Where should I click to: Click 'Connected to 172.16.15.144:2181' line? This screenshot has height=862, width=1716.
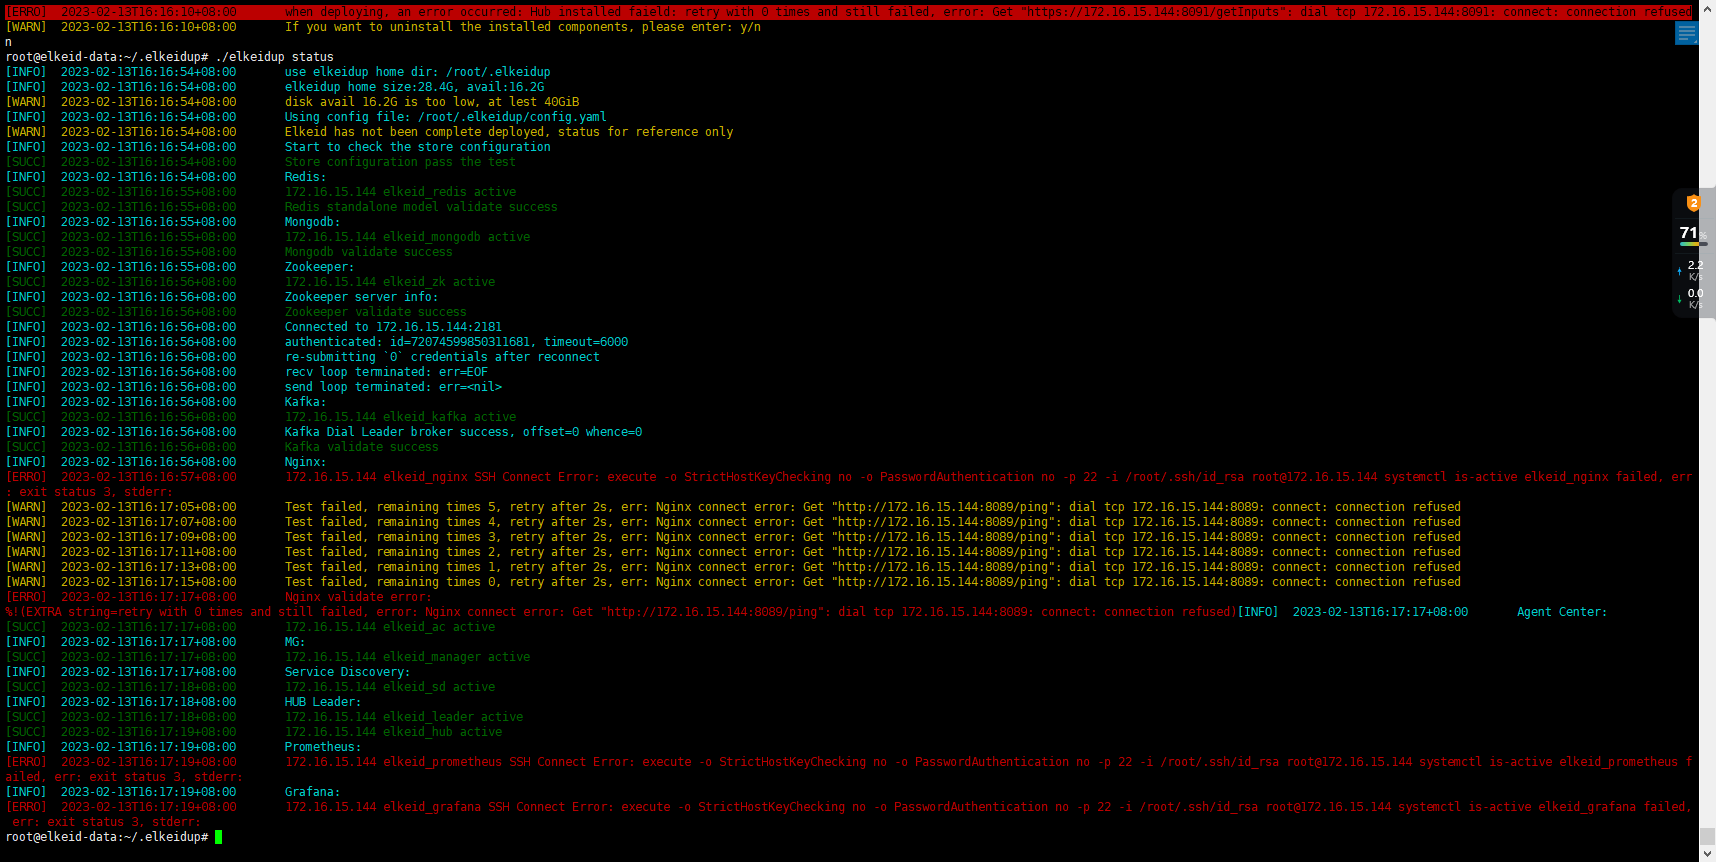tap(394, 327)
